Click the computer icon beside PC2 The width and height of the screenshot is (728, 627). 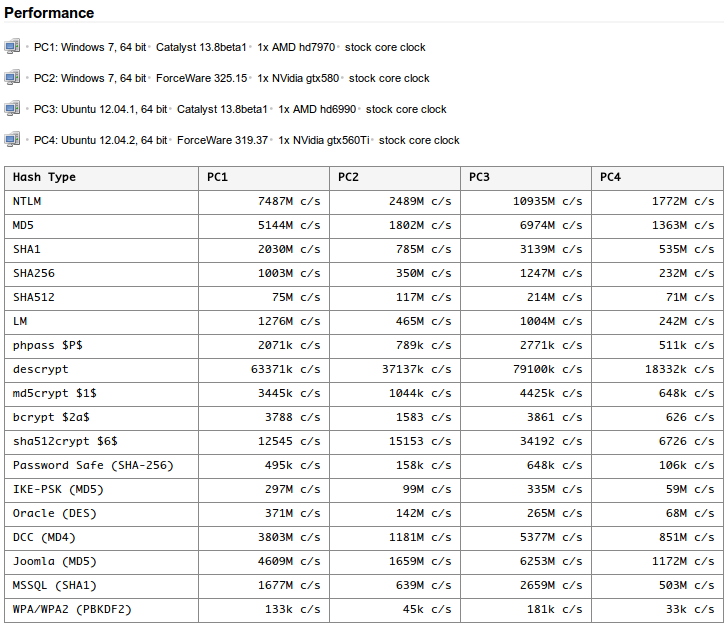(12, 77)
